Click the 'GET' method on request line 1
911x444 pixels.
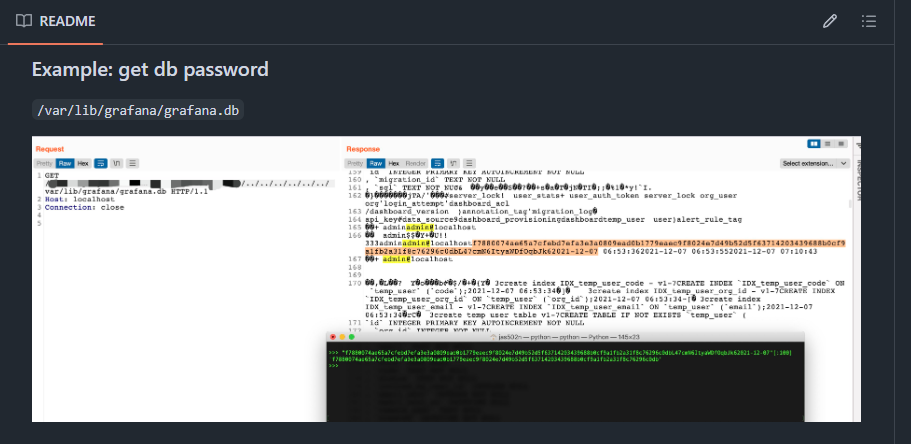(52, 176)
